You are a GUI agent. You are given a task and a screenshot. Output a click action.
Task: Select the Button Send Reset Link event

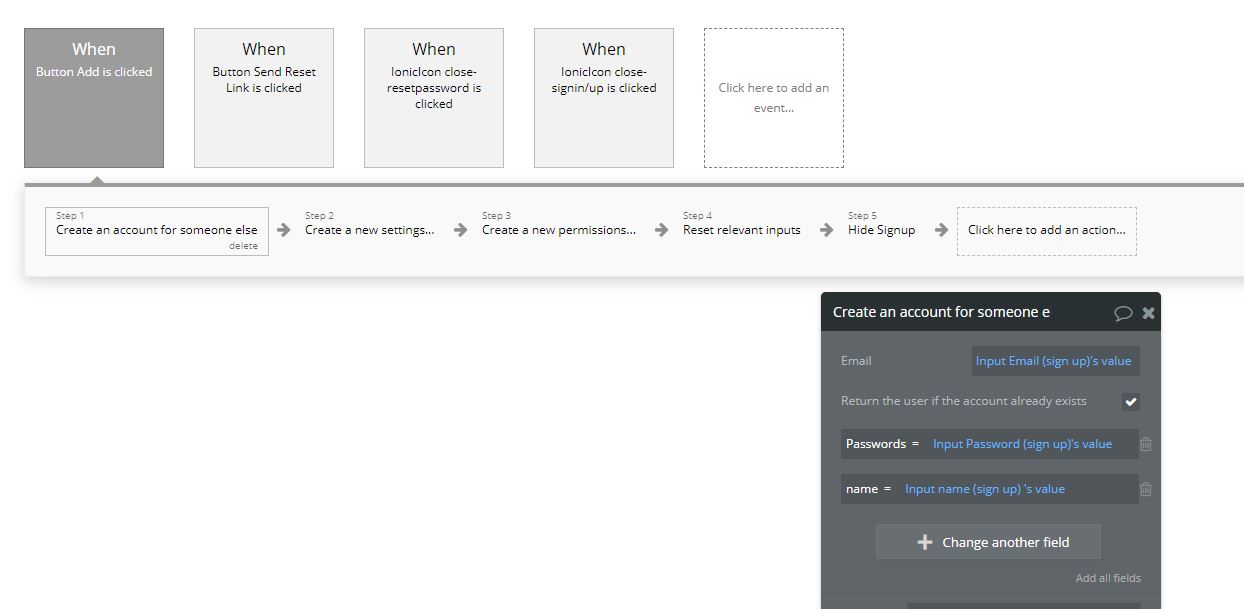click(x=264, y=98)
